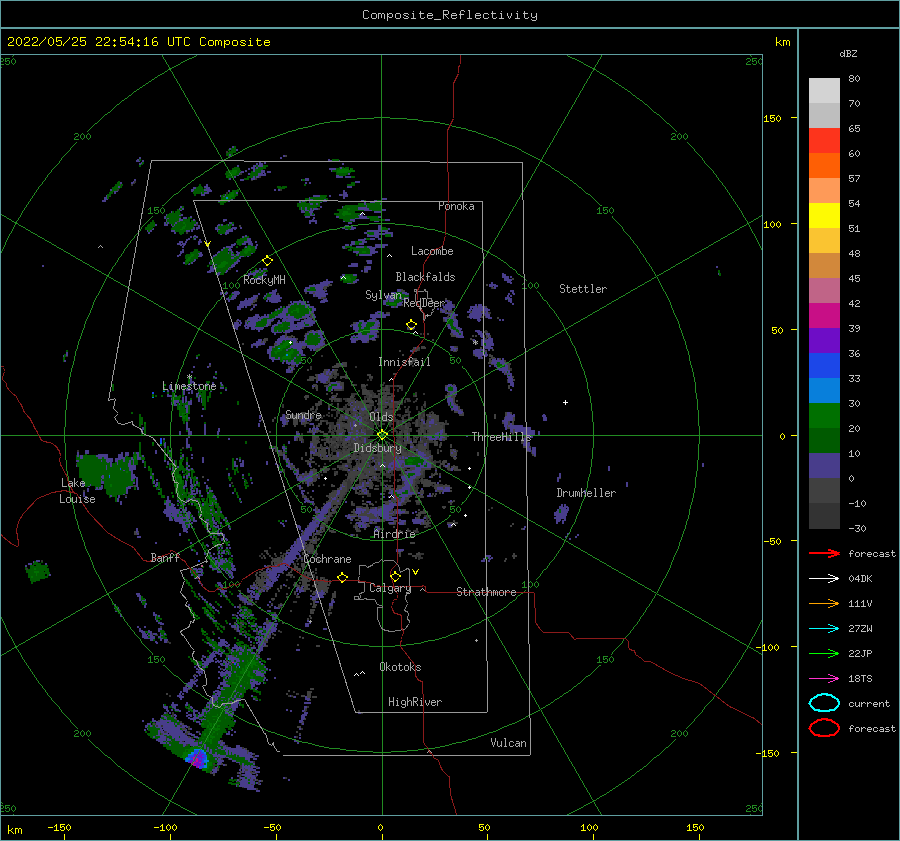Select the cyan current ellipse symbol

(824, 703)
